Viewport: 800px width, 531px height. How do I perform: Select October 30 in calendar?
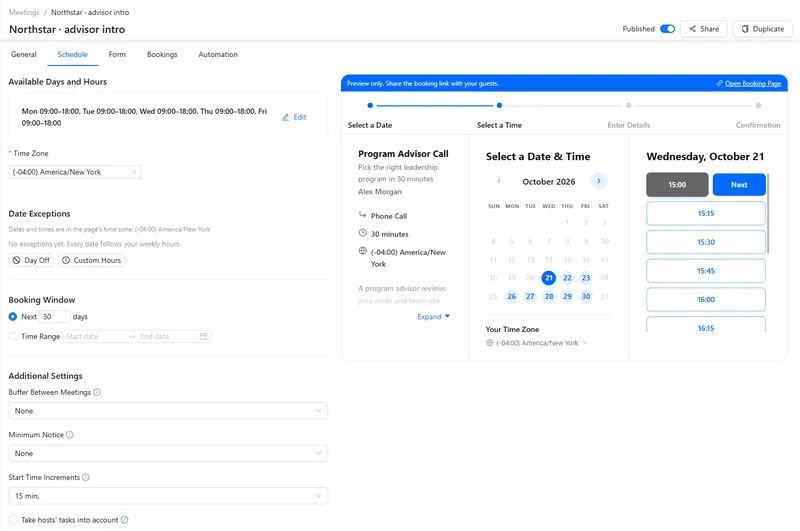[586, 296]
